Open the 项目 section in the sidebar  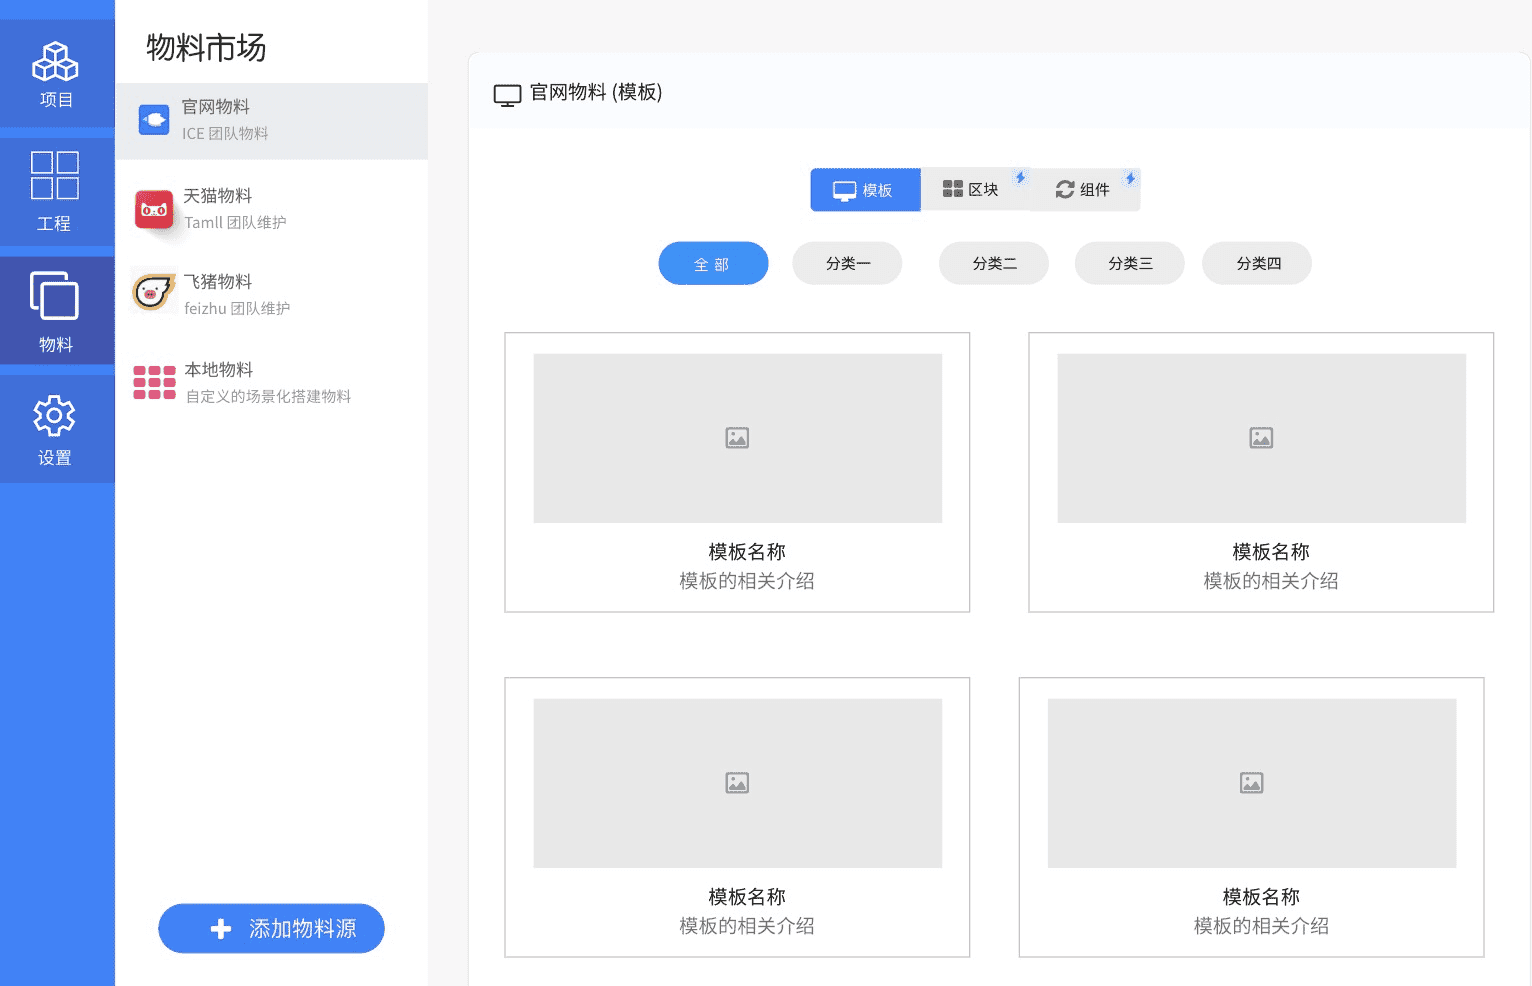(x=56, y=74)
